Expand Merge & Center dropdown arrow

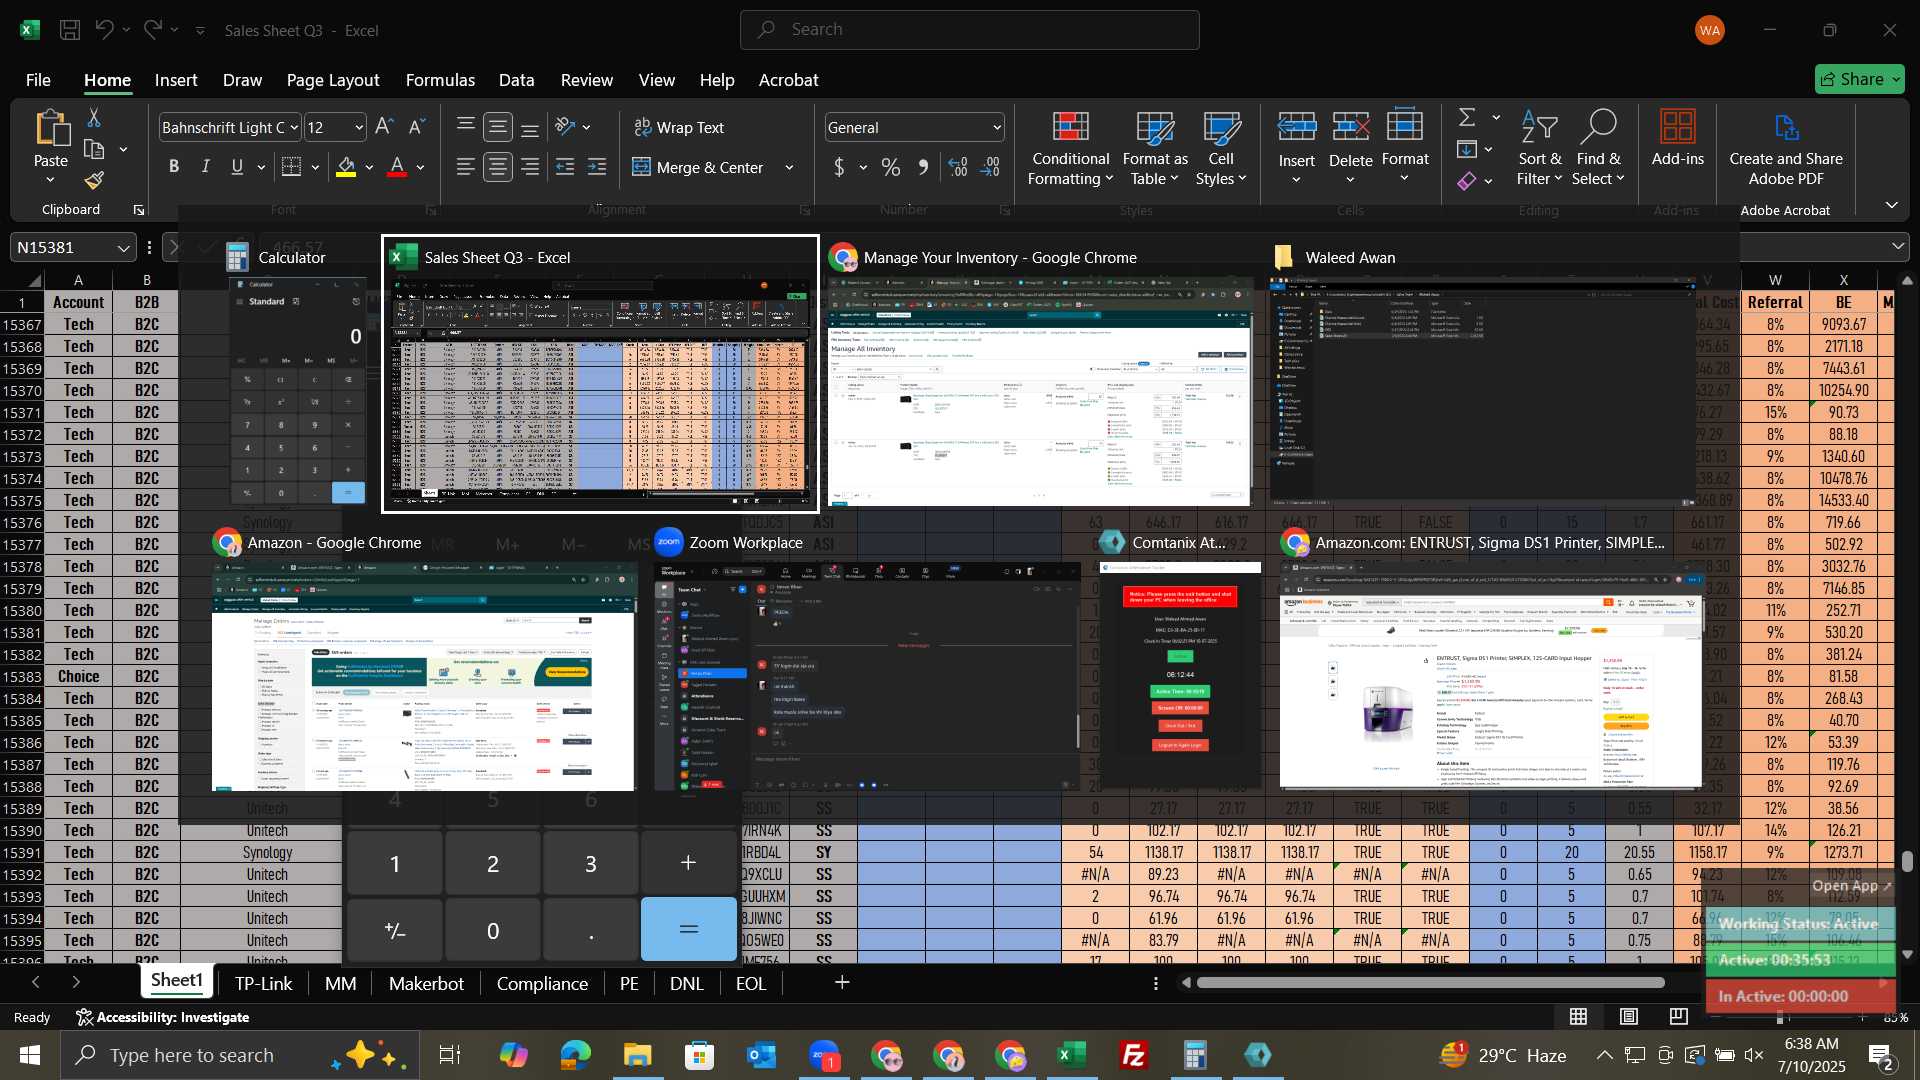tap(789, 167)
